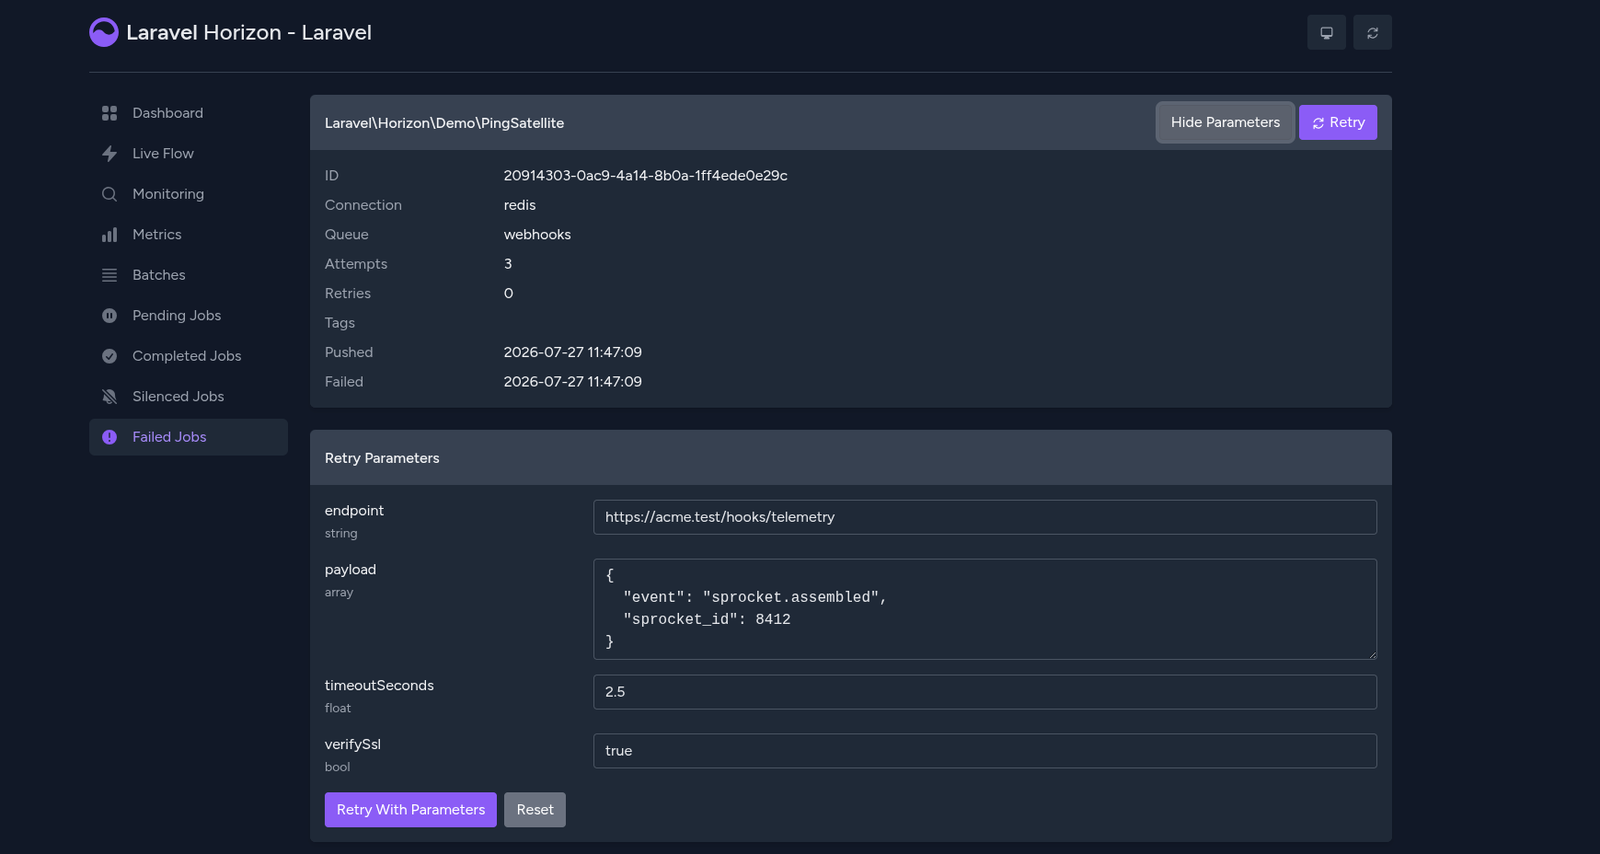Click the Tags field label
Image resolution: width=1600 pixels, height=854 pixels.
[339, 323]
